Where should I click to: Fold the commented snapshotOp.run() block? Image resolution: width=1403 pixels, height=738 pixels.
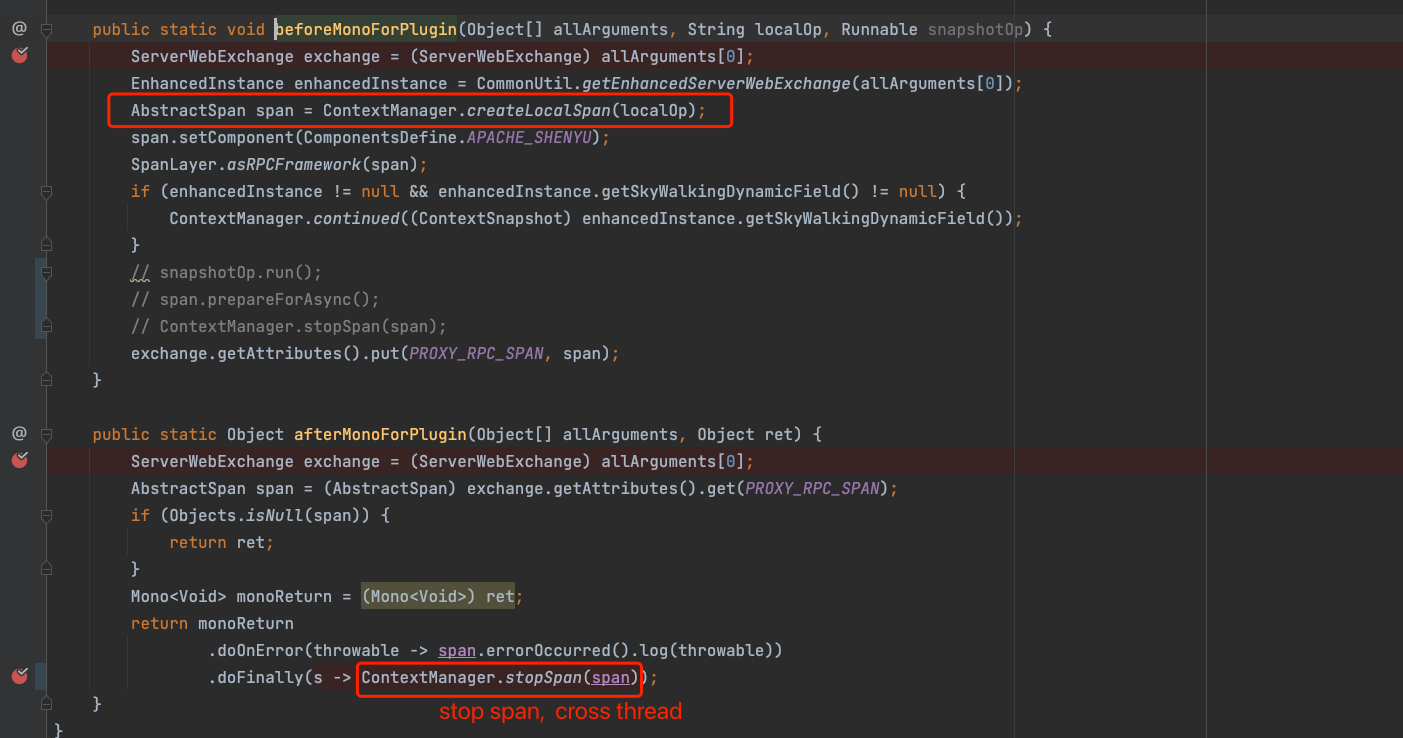click(x=46, y=272)
